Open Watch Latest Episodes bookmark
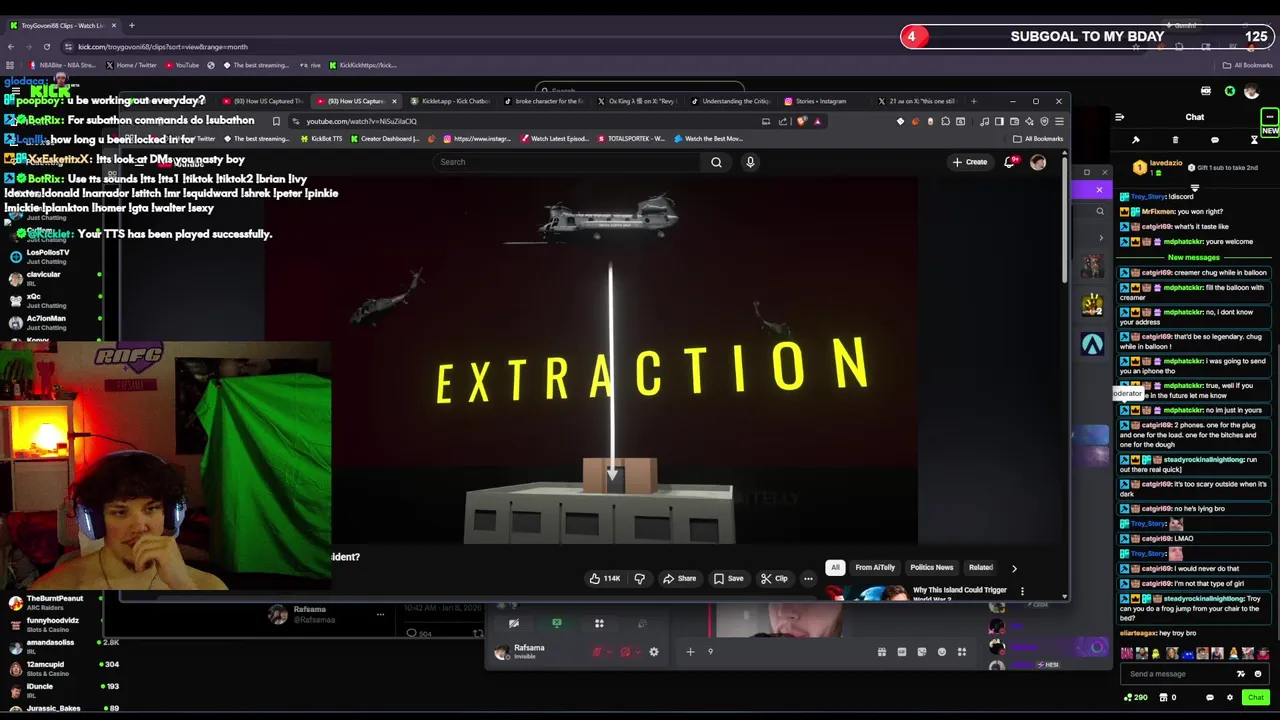Screen dimensions: 1280x720 coord(555,139)
